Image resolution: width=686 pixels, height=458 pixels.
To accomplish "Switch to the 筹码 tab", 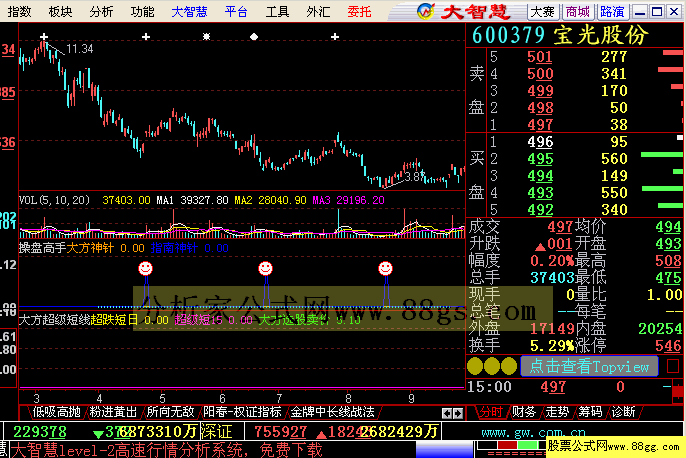I will point(591,412).
